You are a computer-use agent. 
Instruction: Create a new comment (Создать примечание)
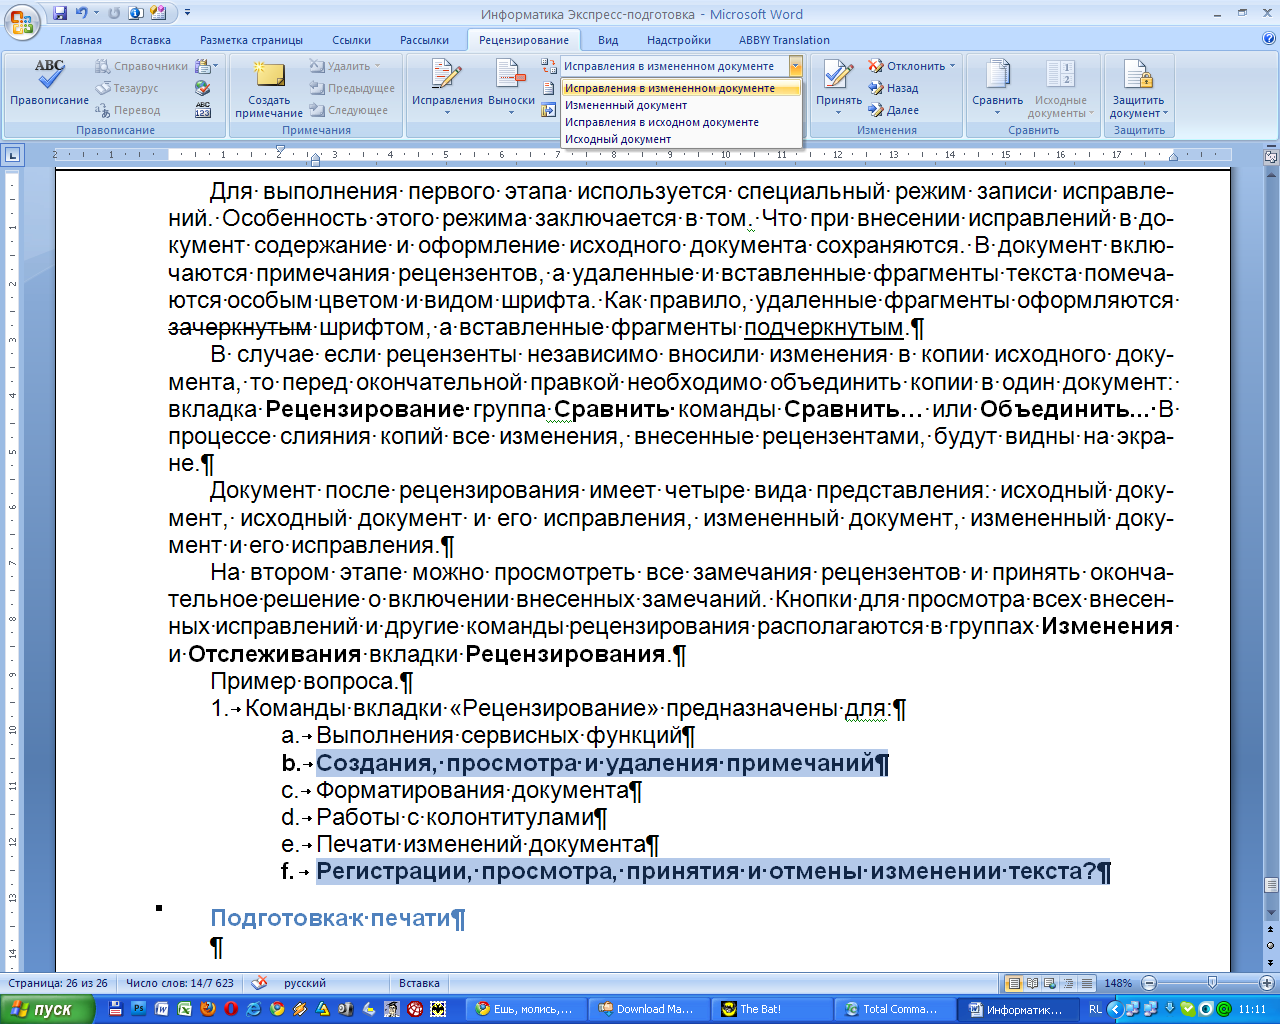click(269, 88)
